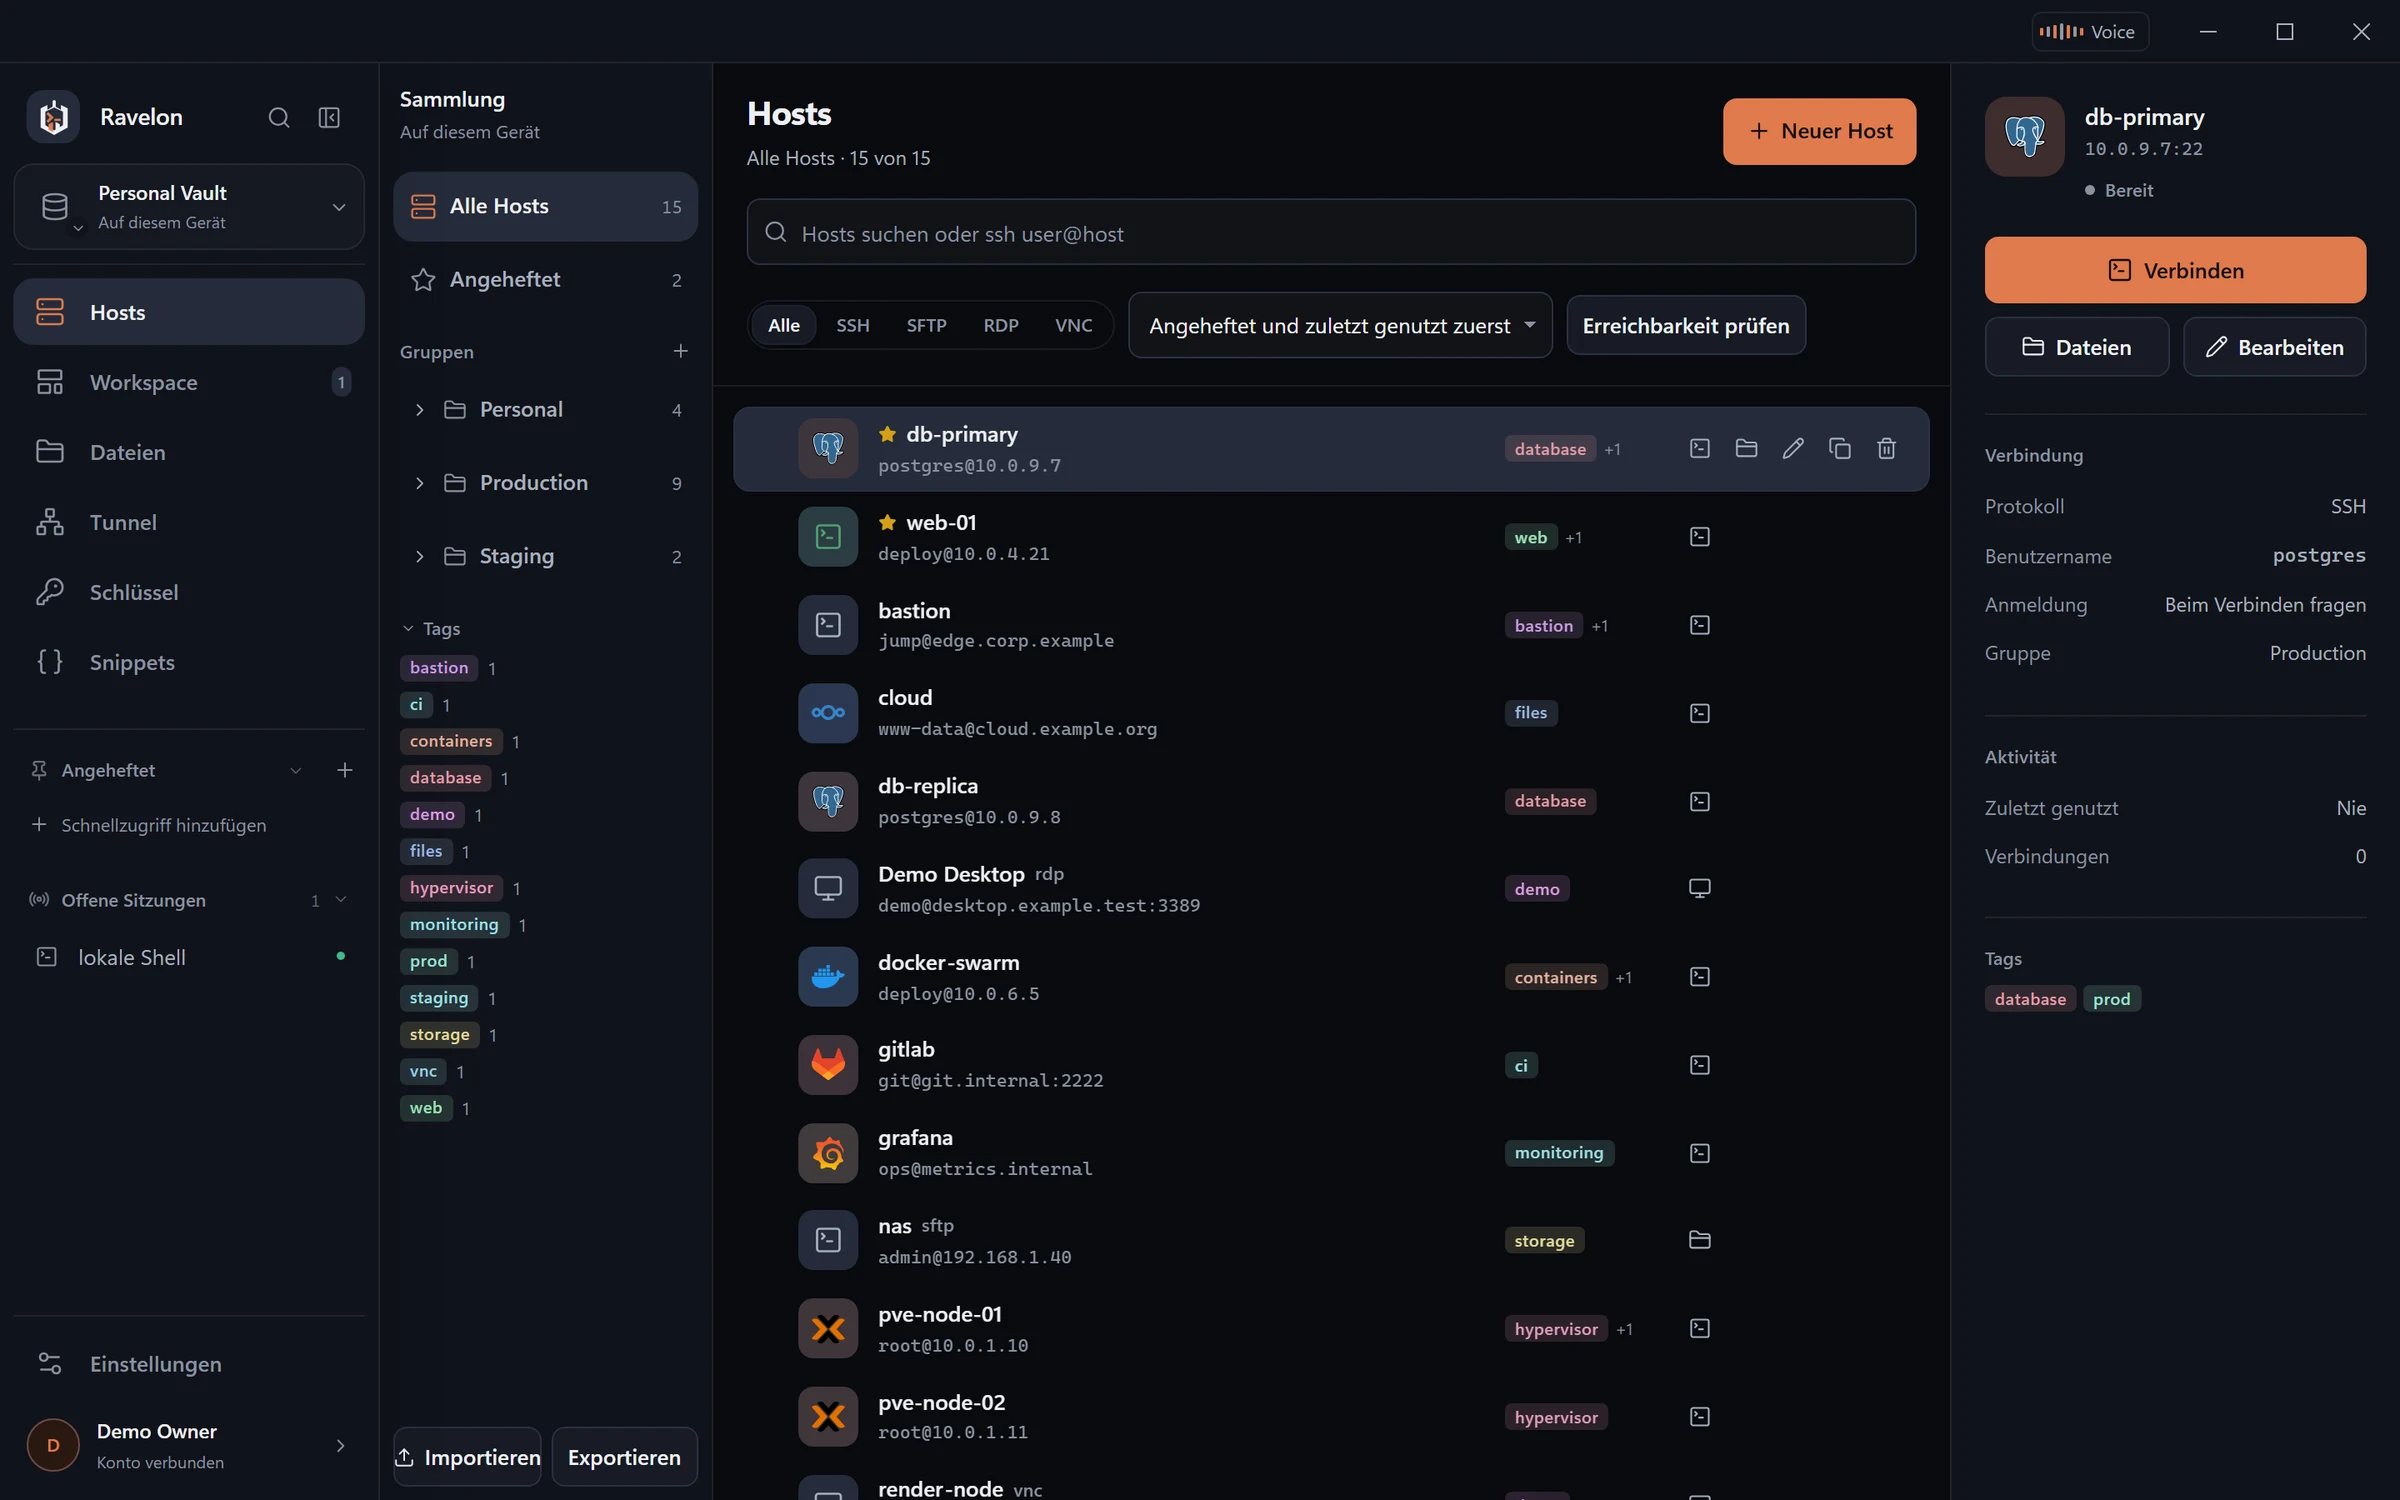Screen dimensions: 2400x1500
Task: Click Erreichbarkeit prüfen
Action: point(1686,326)
